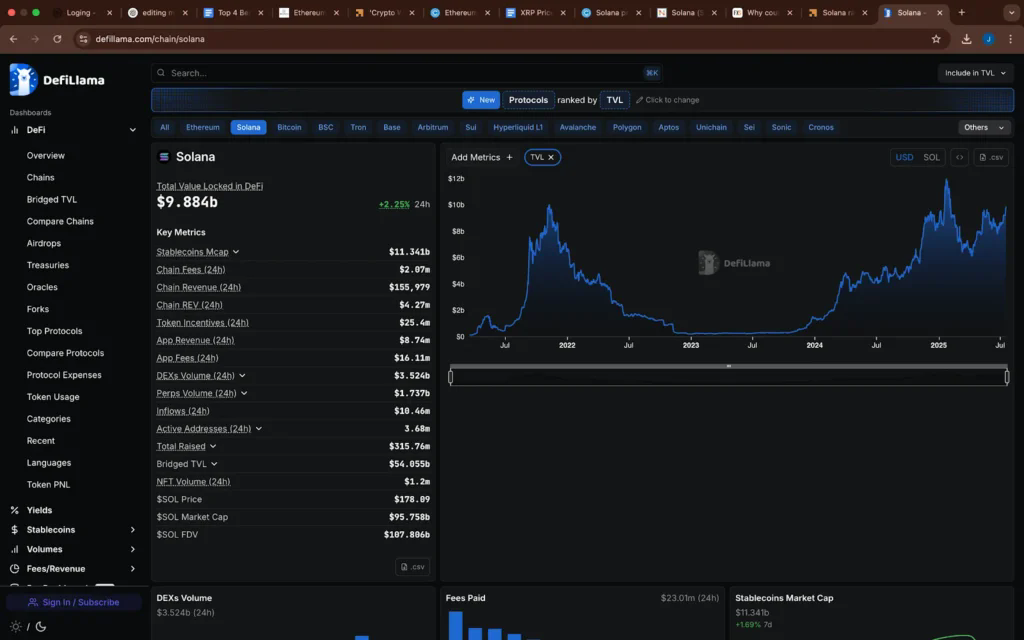Click the TVL ranked-by selector

[x=615, y=100]
